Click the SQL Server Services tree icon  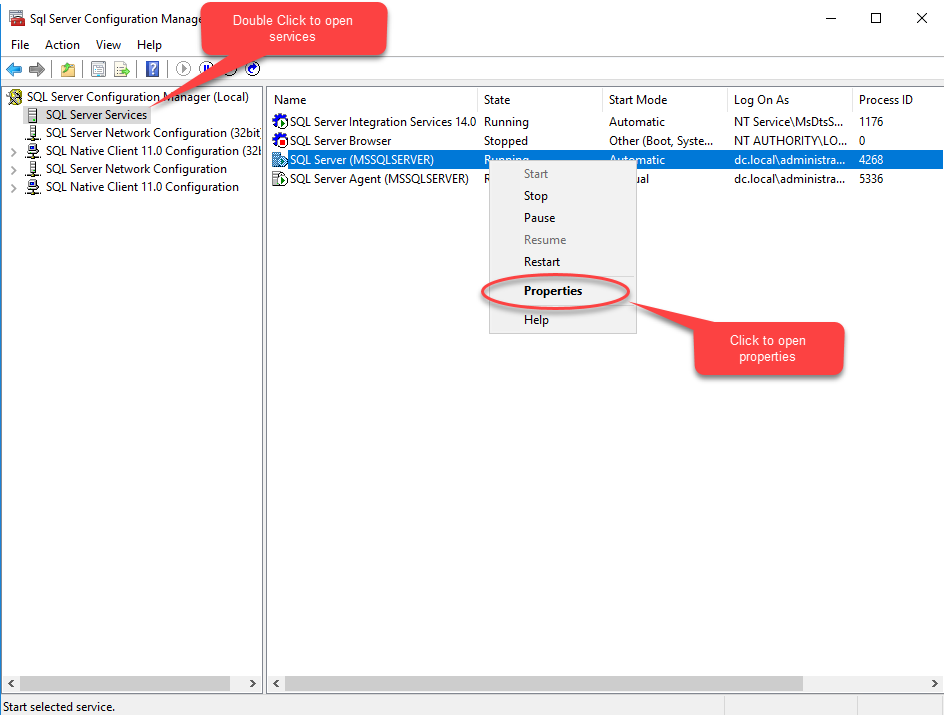click(x=33, y=115)
